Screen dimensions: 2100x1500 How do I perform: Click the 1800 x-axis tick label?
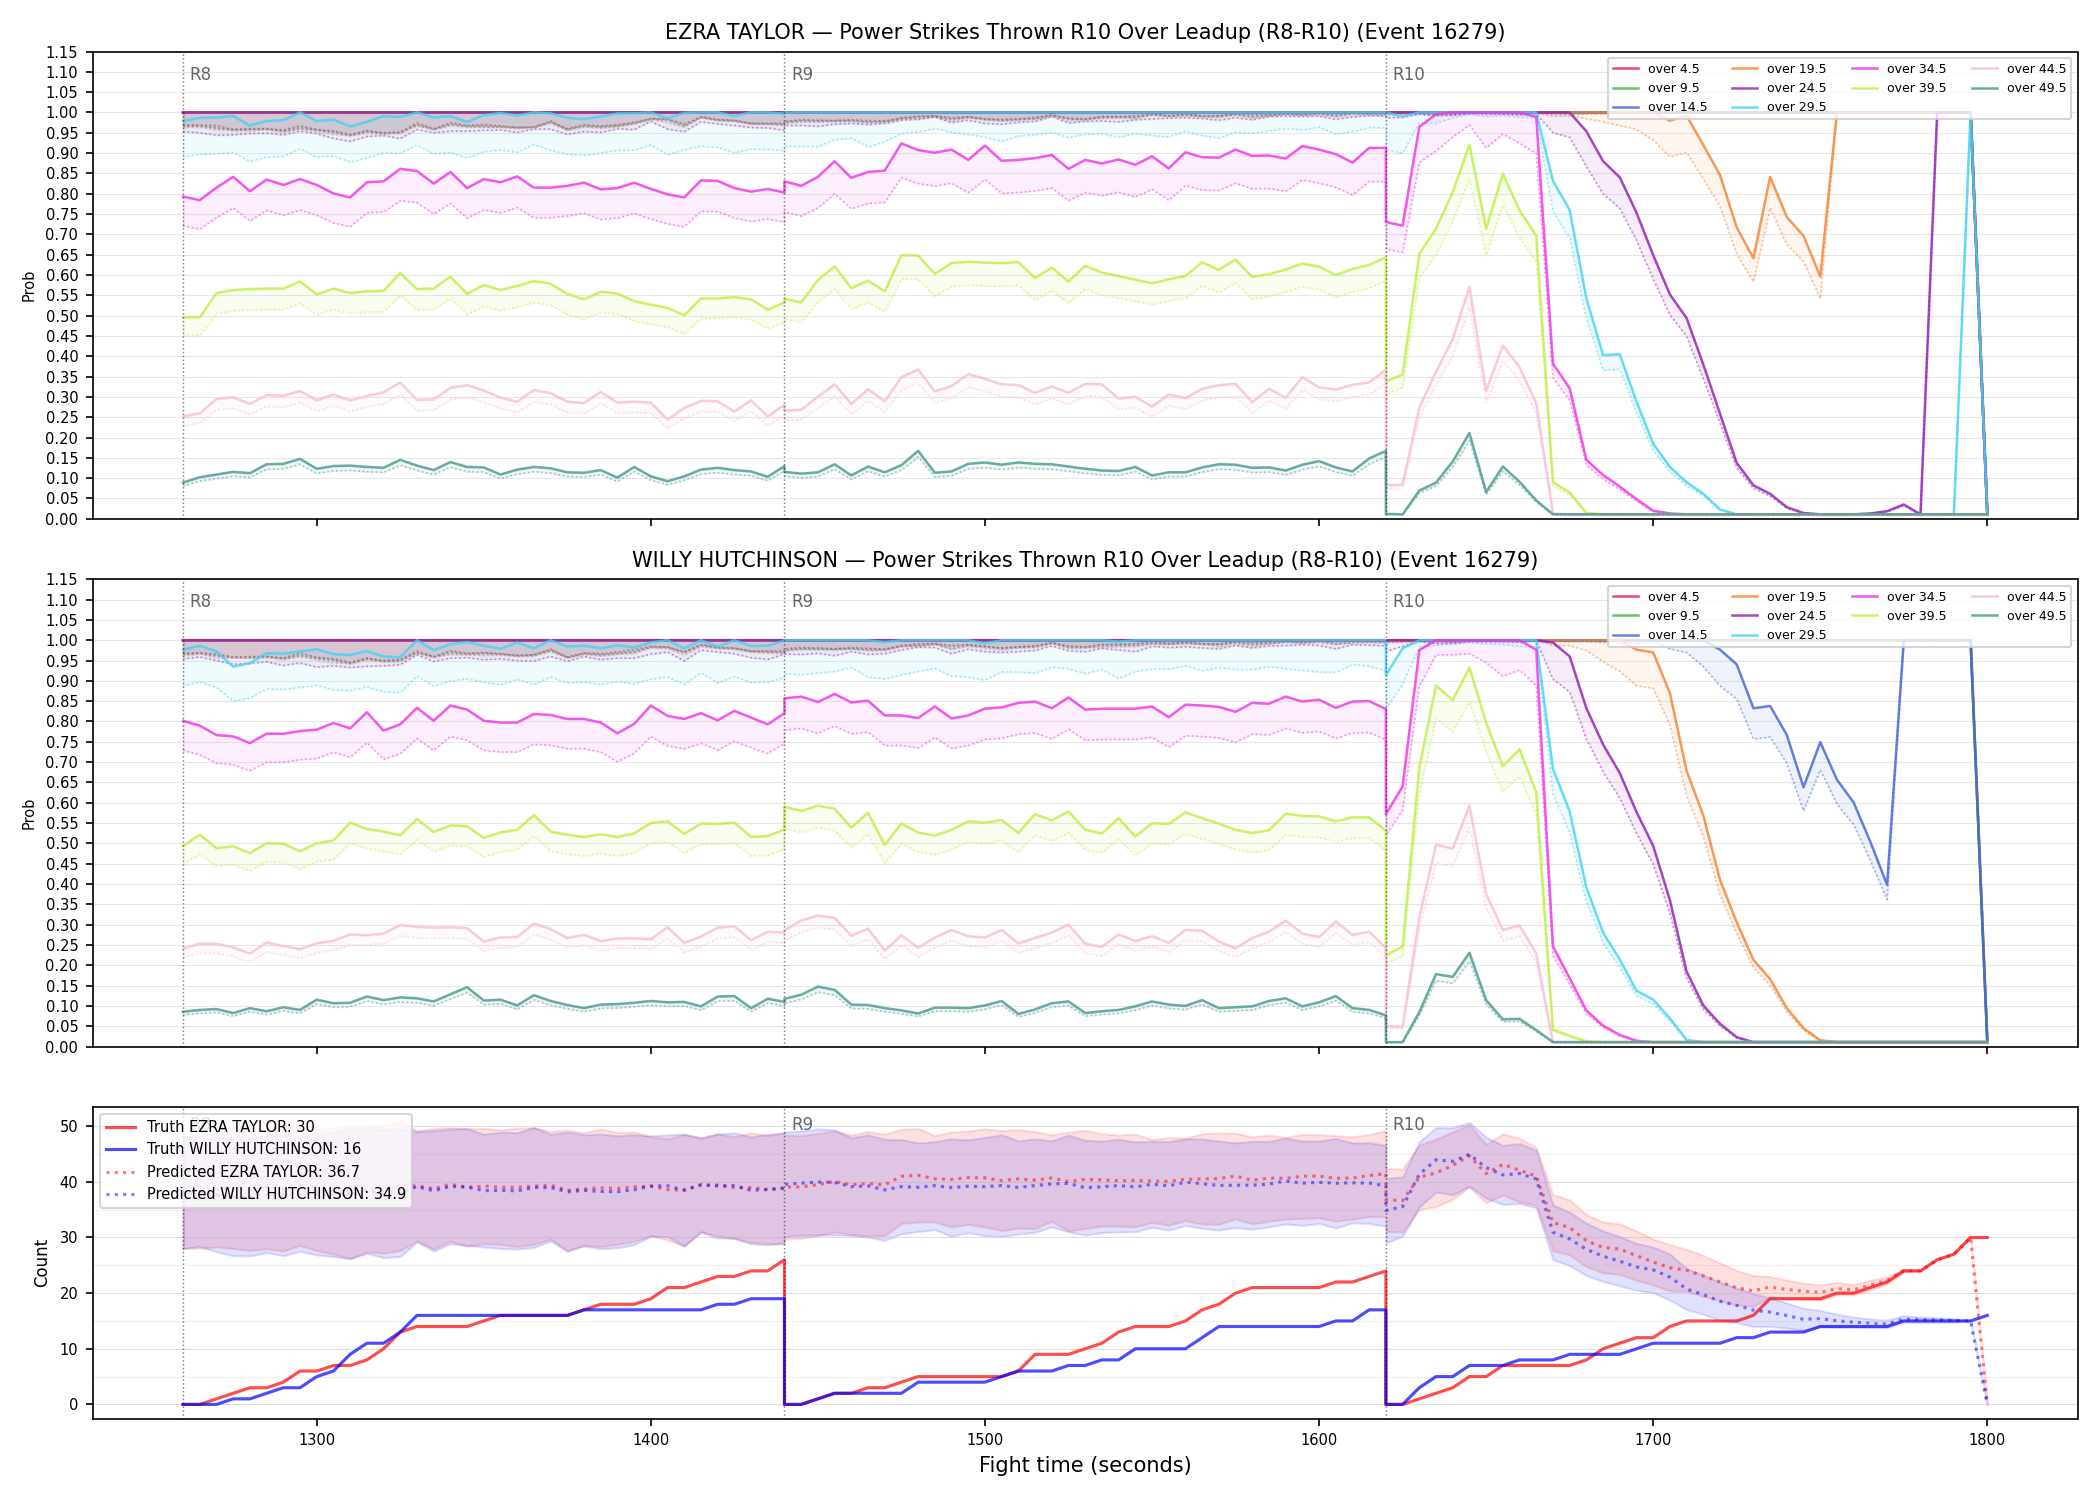click(1987, 1439)
